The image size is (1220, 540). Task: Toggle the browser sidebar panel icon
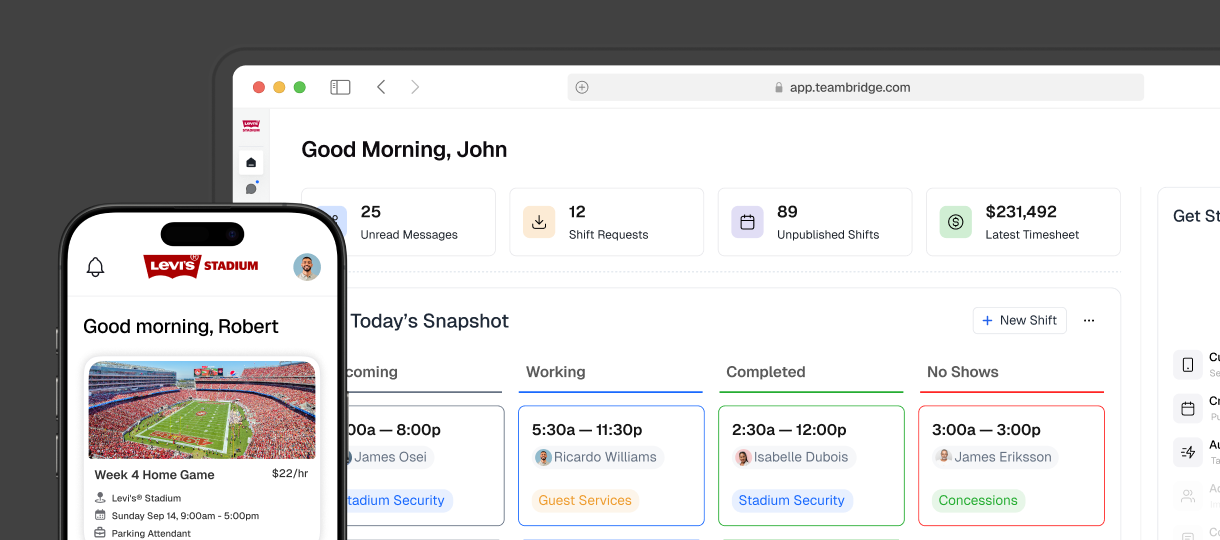[x=341, y=87]
